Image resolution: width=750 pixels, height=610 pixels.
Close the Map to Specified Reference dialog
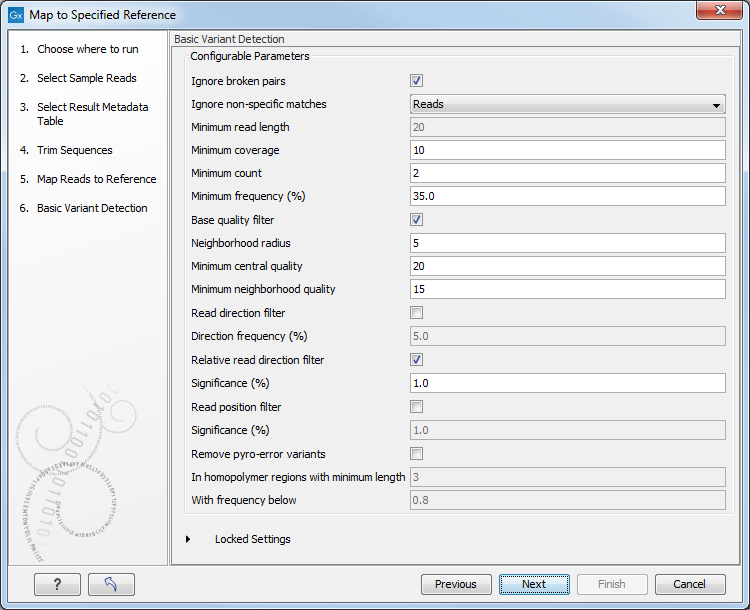[x=724, y=14]
